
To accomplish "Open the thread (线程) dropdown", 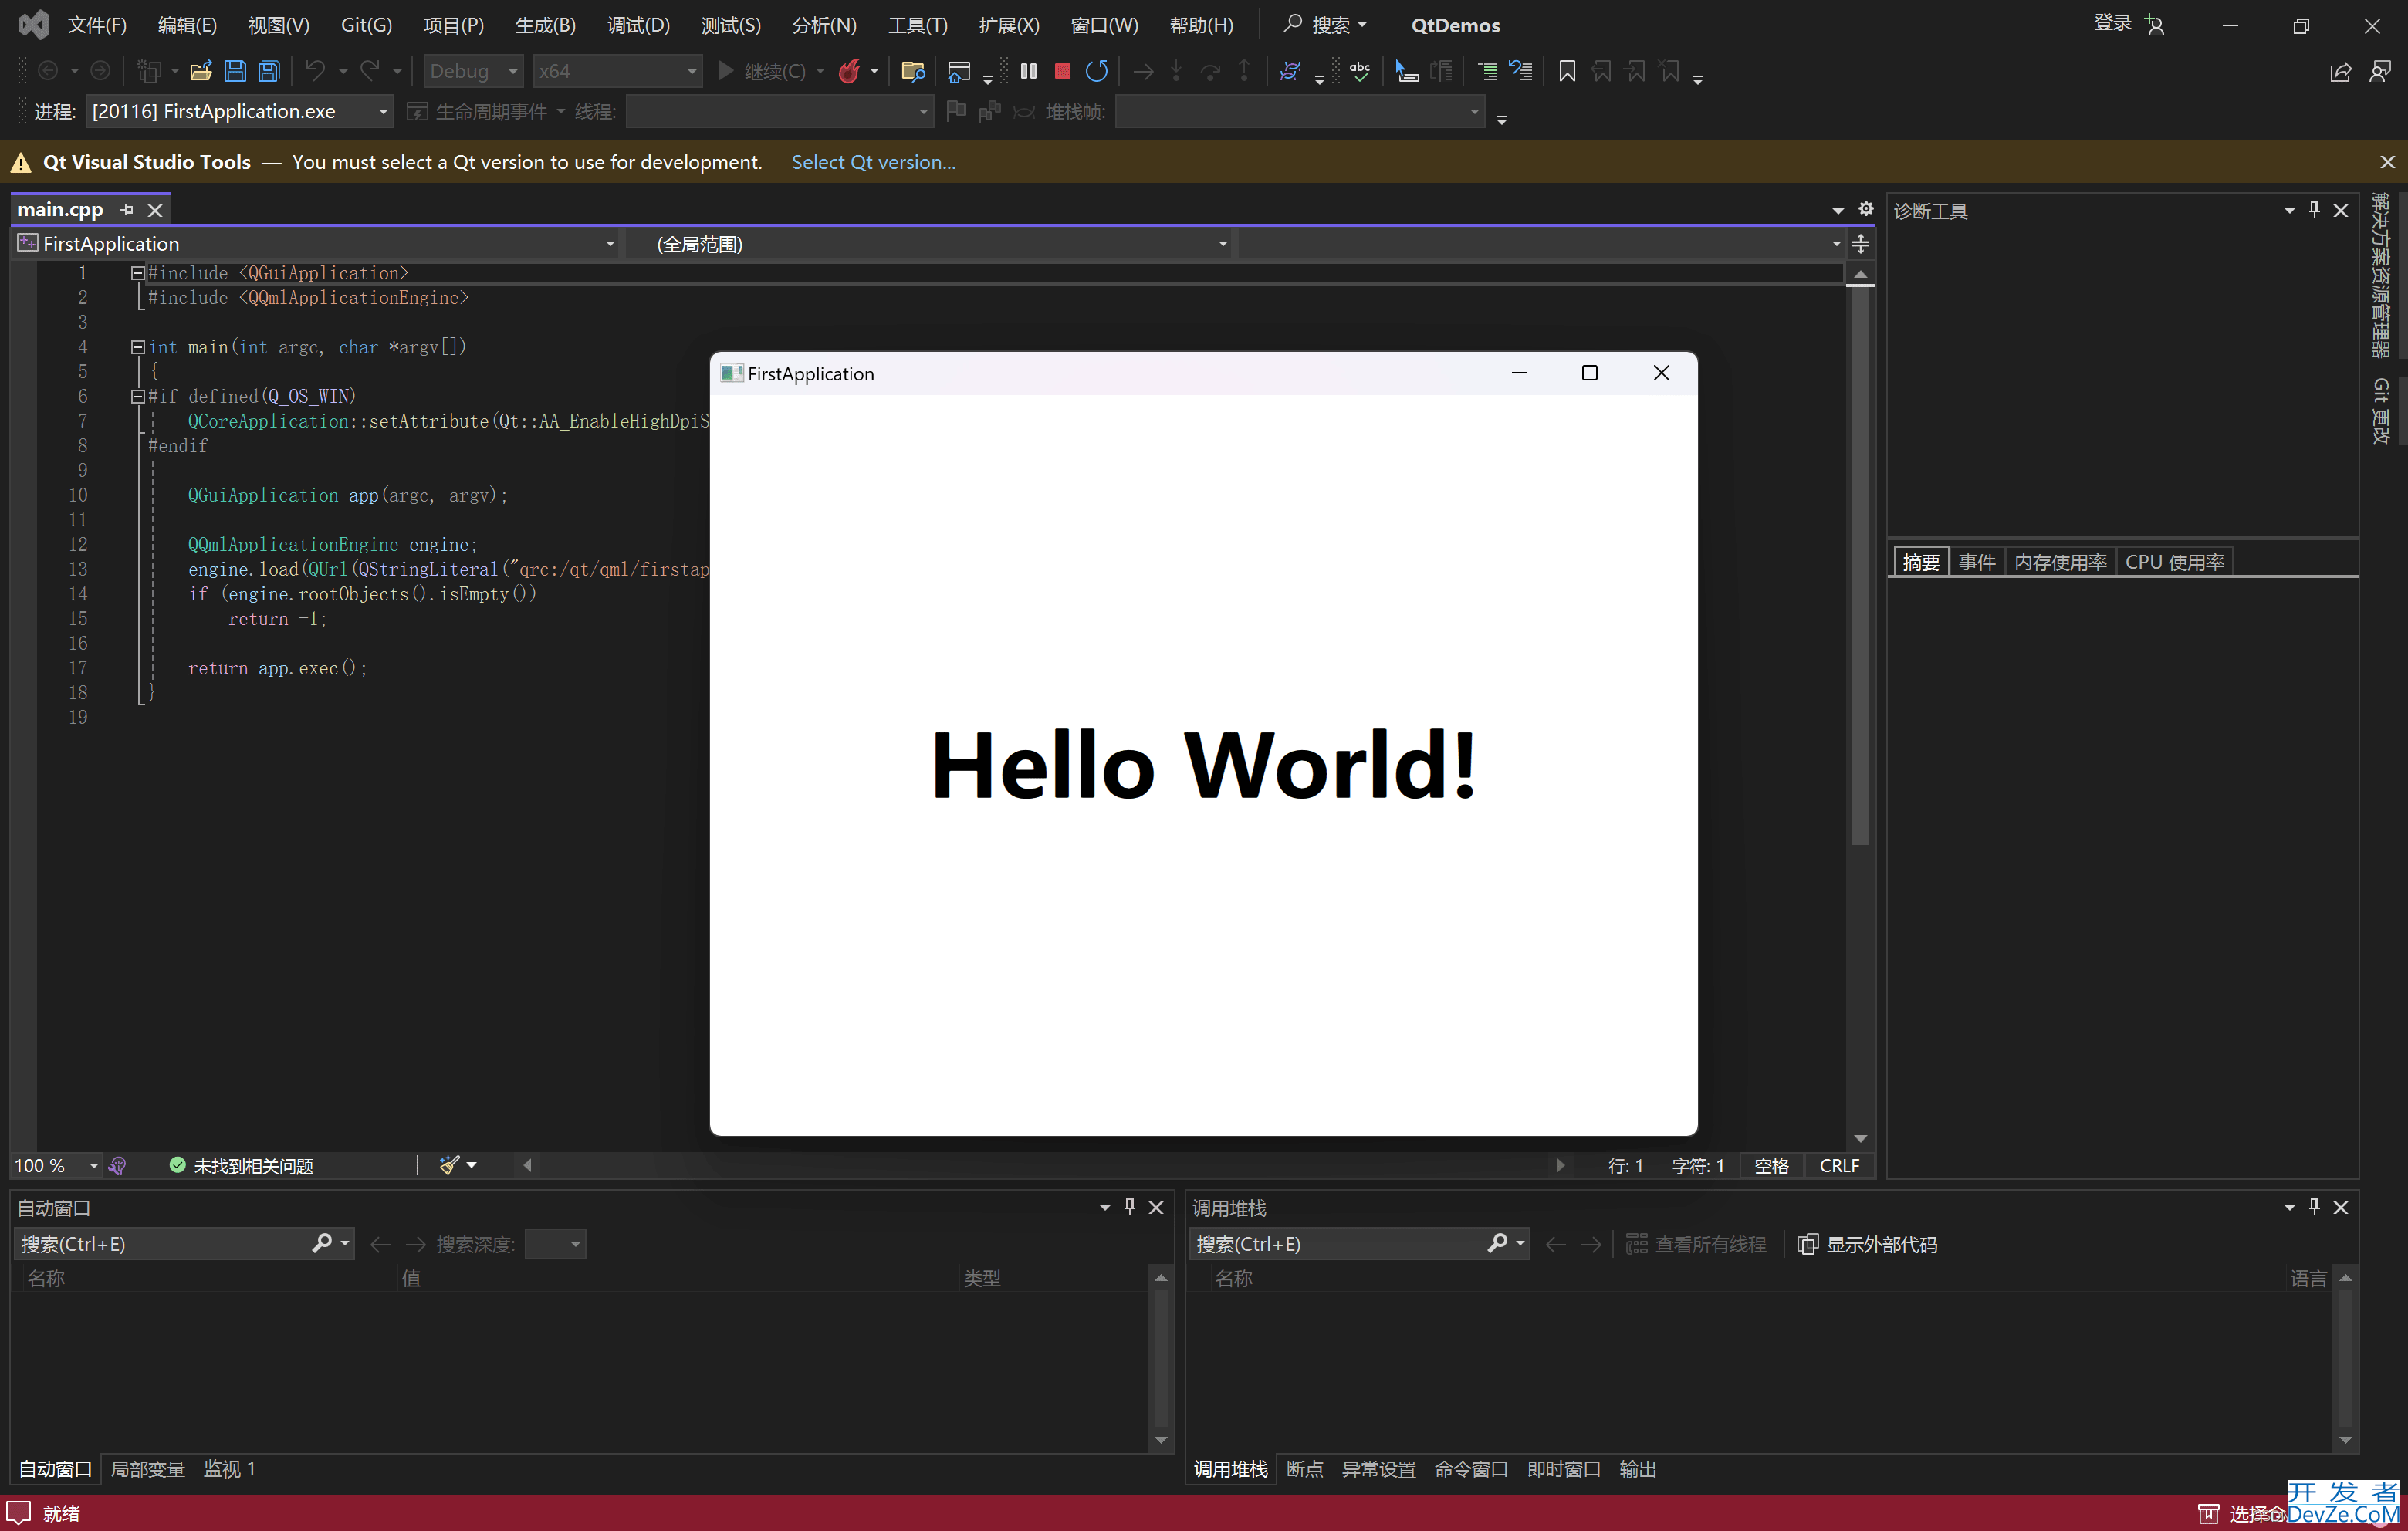I will pos(780,111).
